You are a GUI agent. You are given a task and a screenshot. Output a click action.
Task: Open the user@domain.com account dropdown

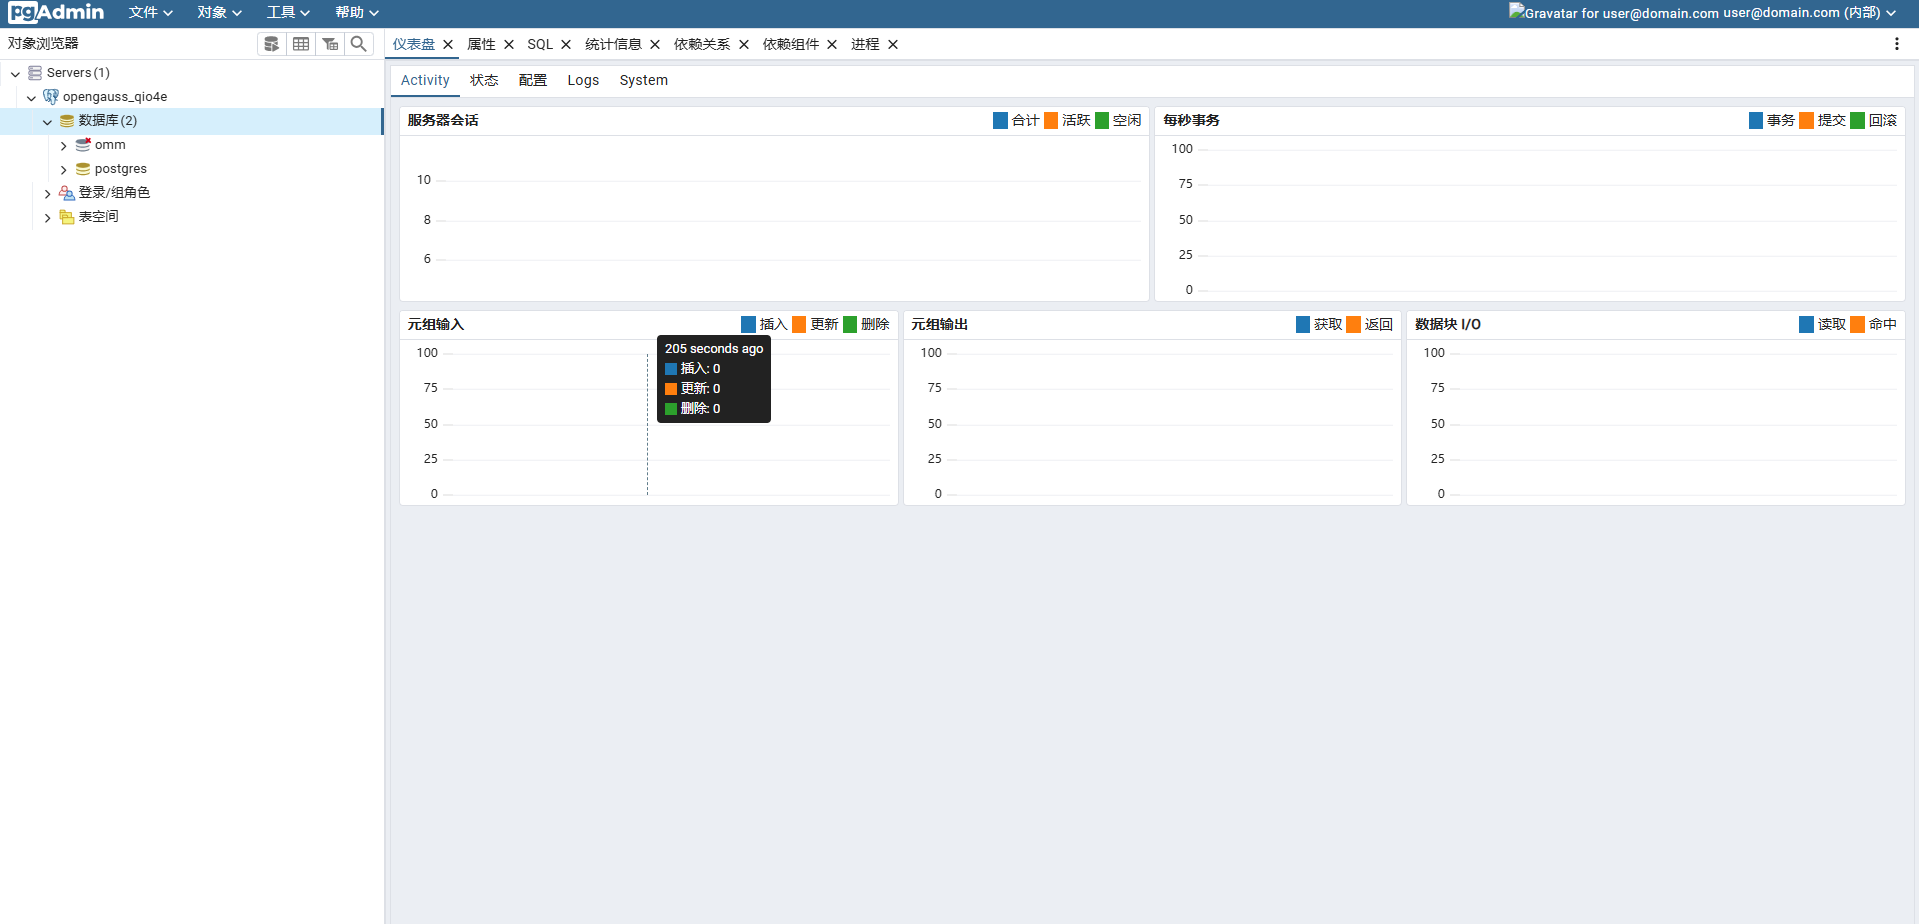1808,13
